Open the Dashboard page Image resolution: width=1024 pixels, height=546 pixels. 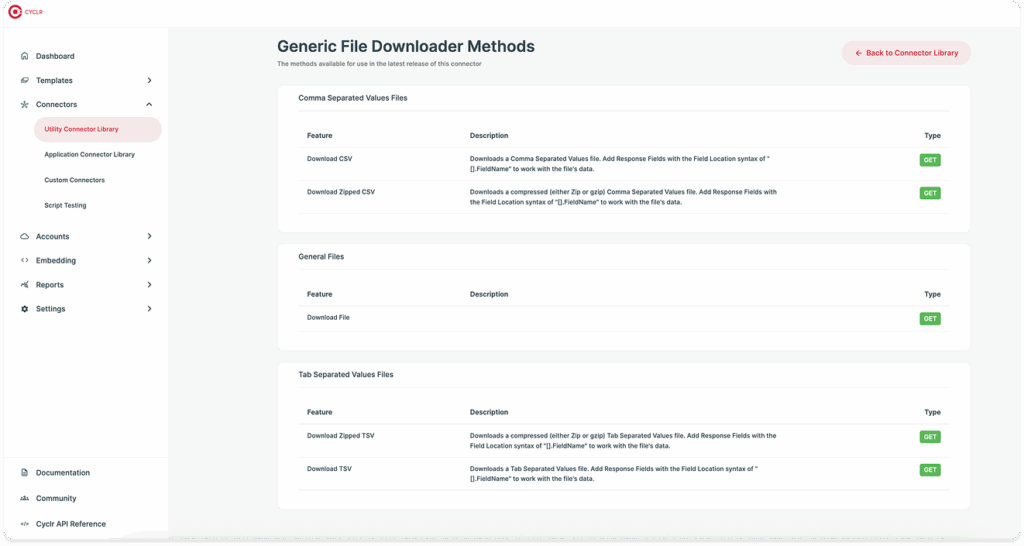click(55, 56)
